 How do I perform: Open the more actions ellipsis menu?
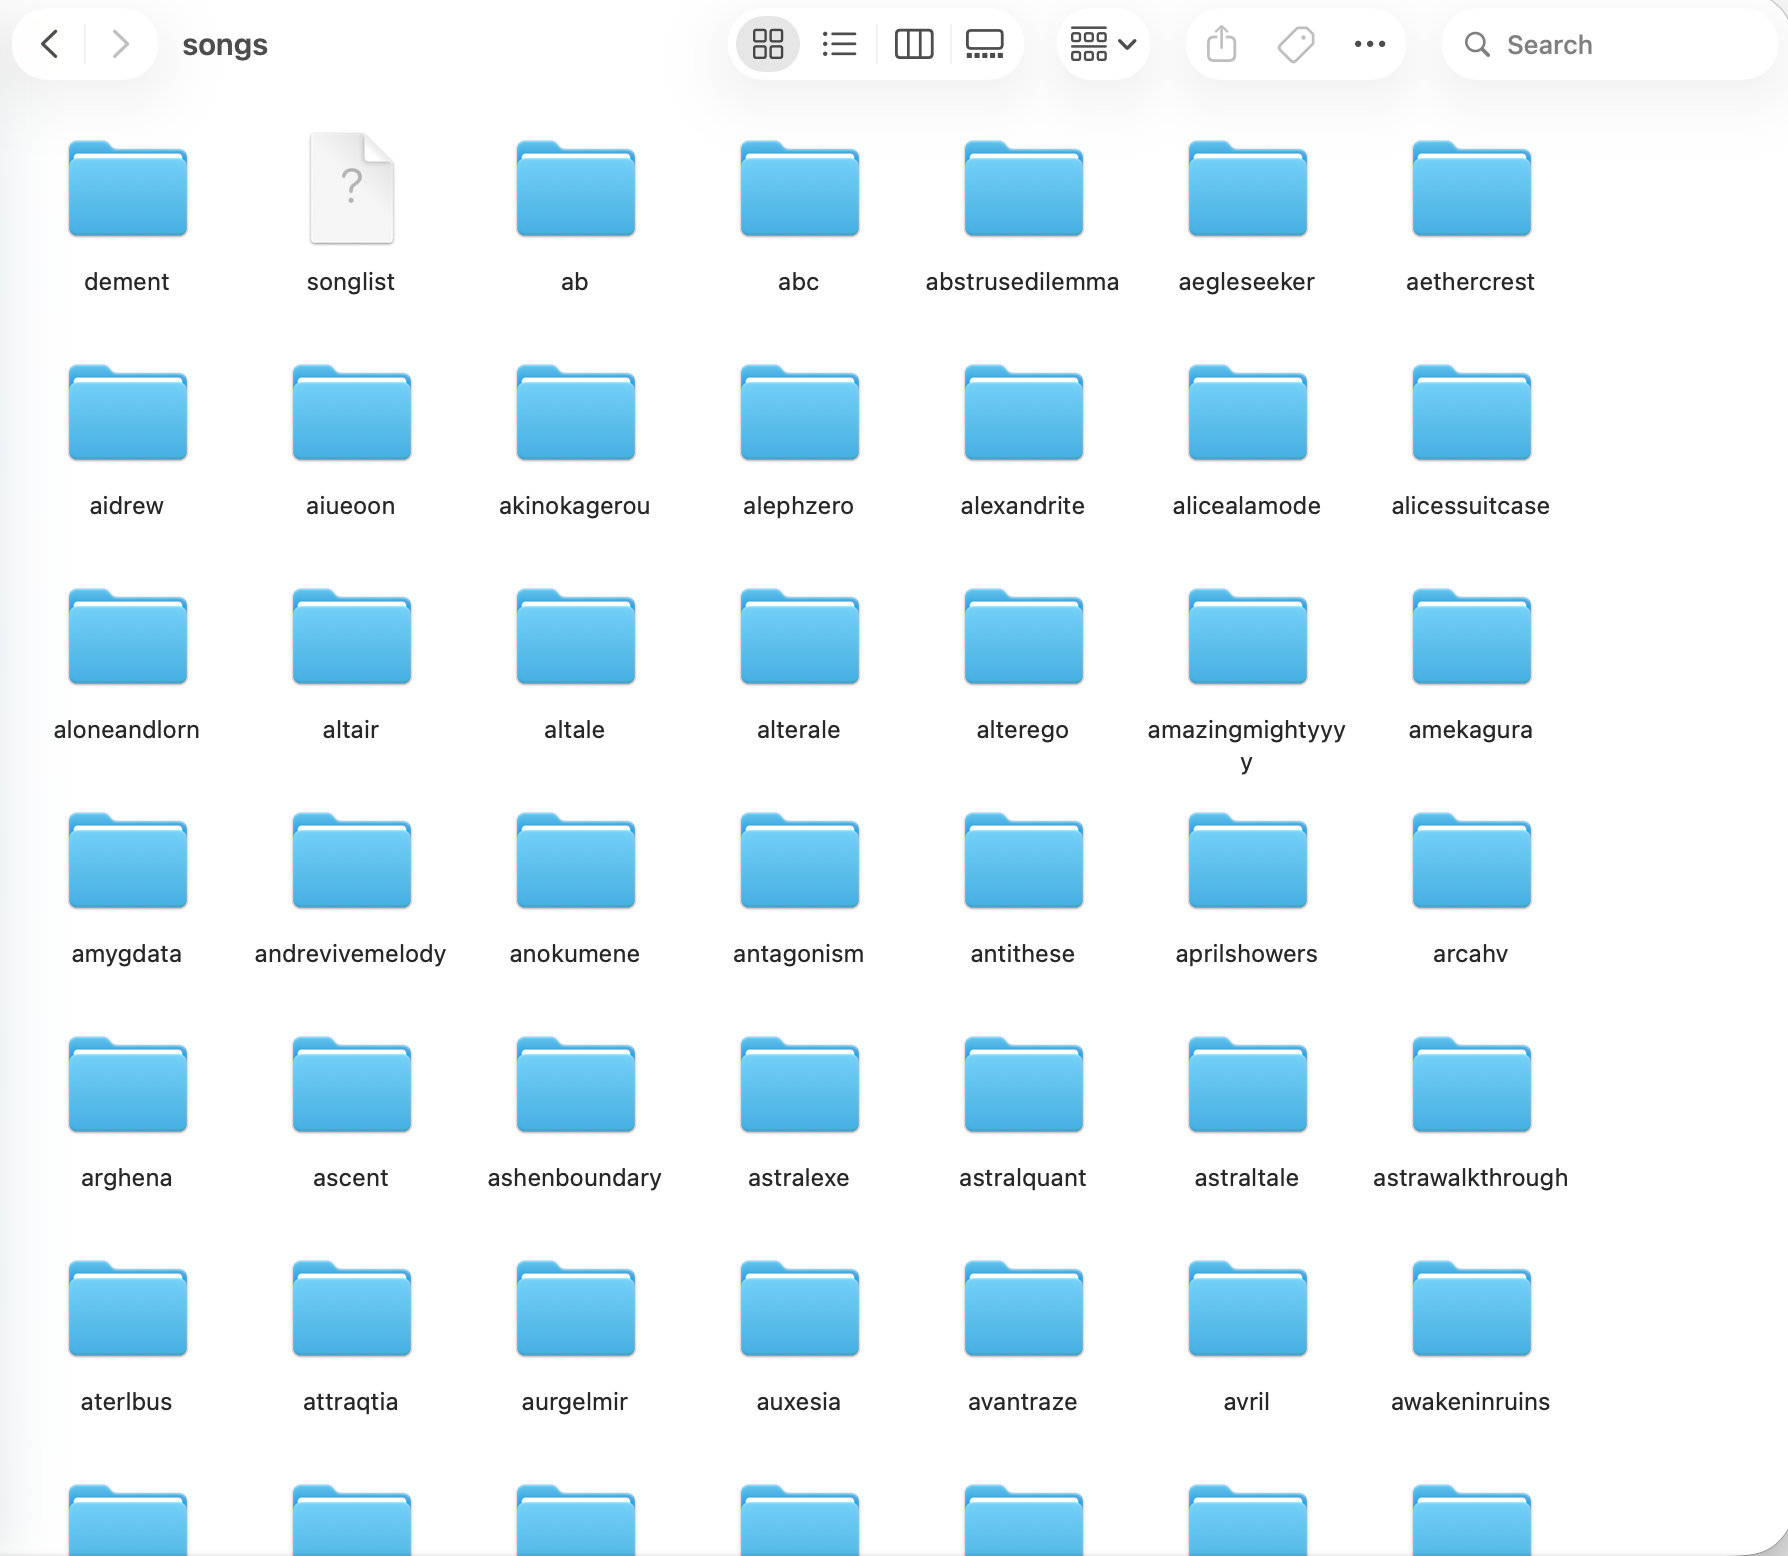1370,44
